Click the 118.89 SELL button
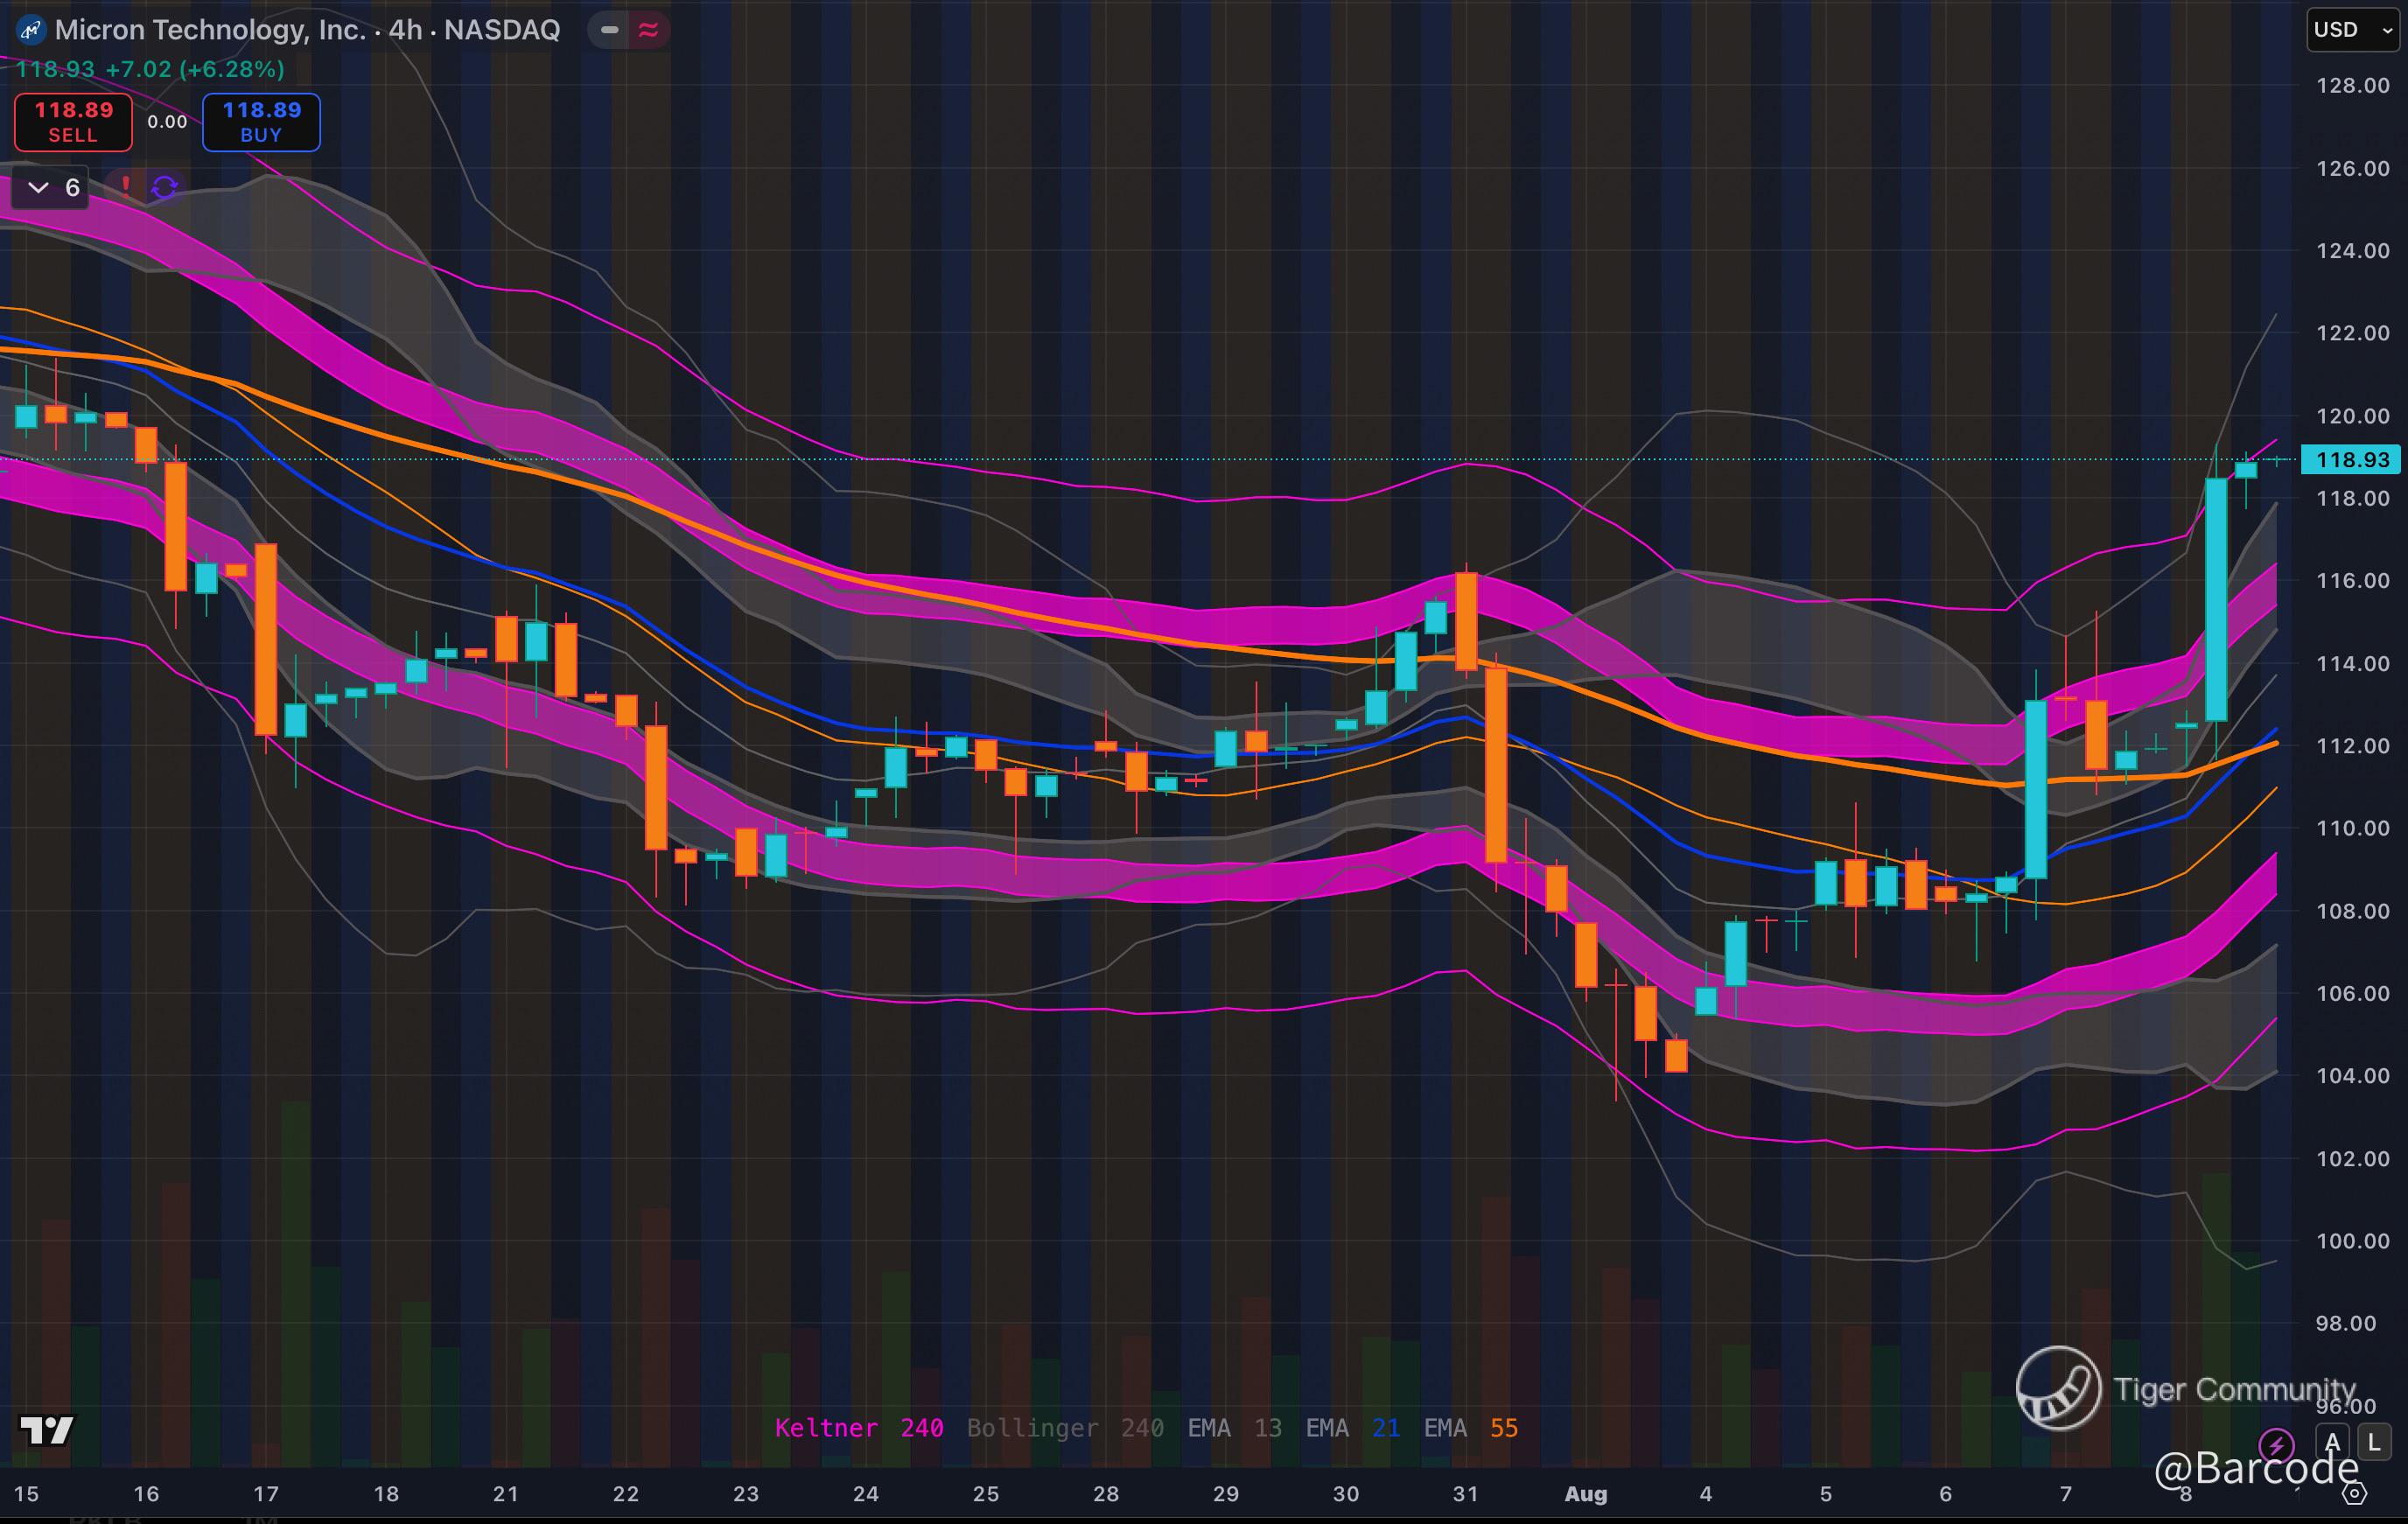Viewport: 2408px width, 1524px height. tap(73, 122)
